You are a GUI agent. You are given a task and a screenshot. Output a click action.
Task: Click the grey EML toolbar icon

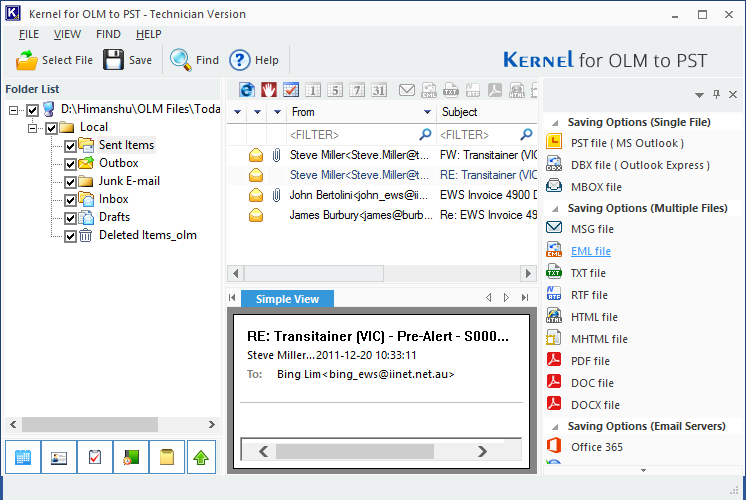pos(429,89)
